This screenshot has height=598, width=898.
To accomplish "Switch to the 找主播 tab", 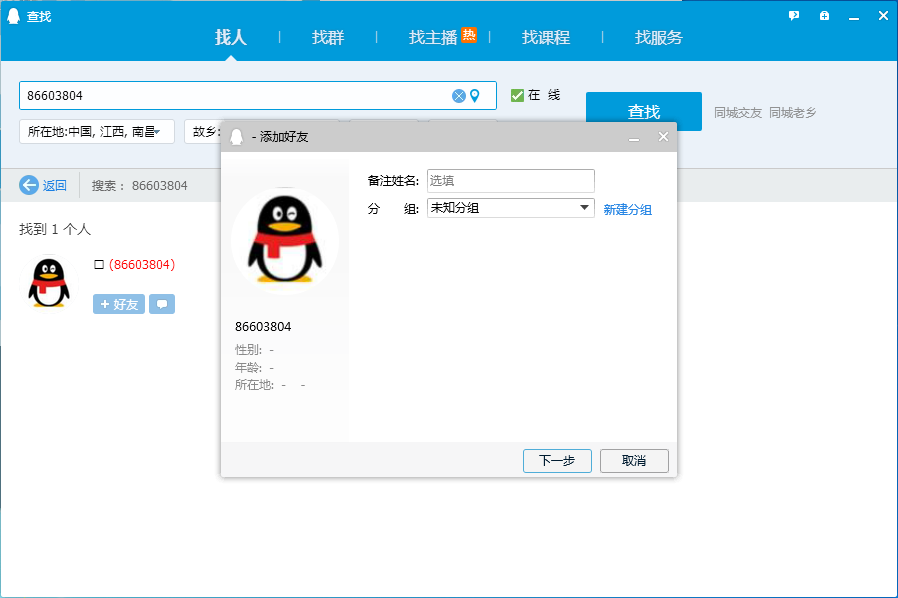I will [x=433, y=37].
